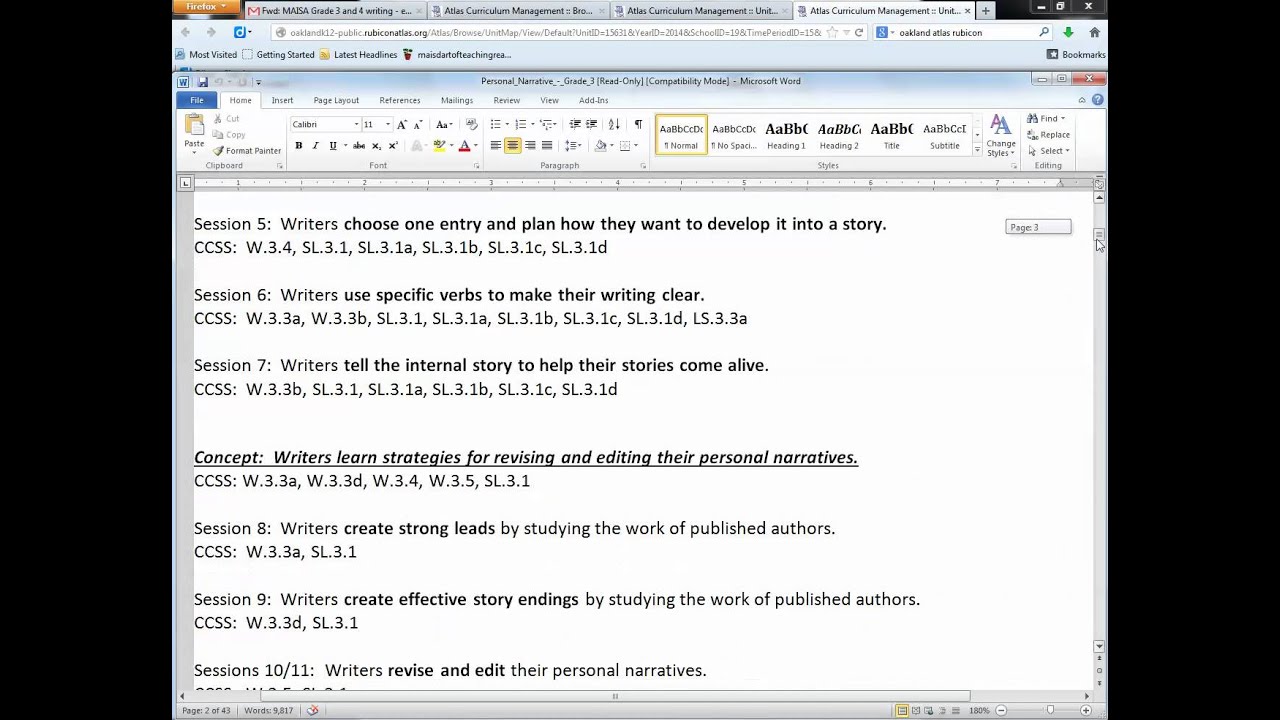
Task: Shrink font size with the small A icon
Action: 417,124
